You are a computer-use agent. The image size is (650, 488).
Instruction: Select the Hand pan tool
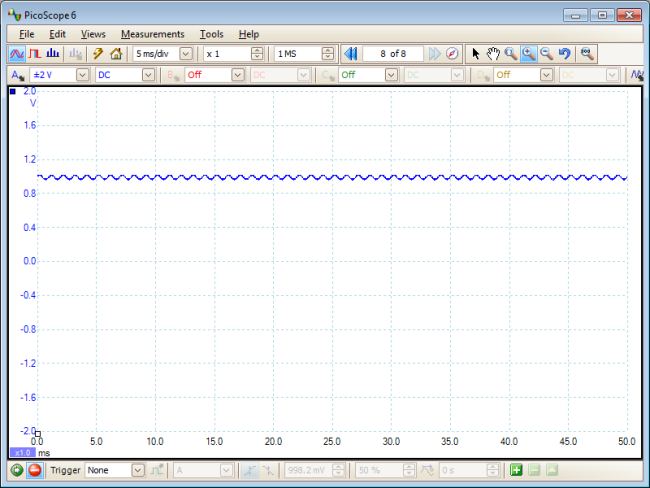tap(493, 53)
